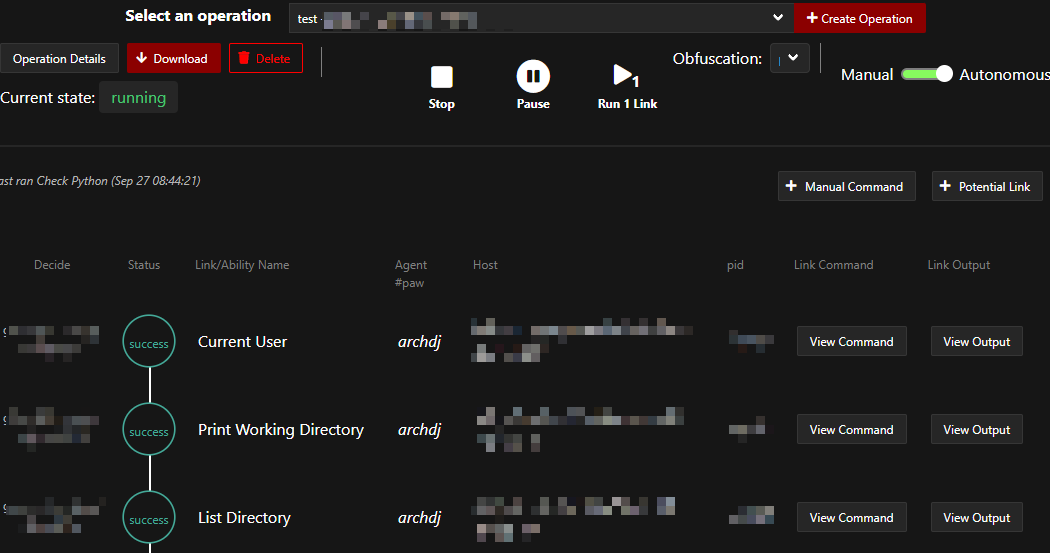Click the Link Command column header

834,265
